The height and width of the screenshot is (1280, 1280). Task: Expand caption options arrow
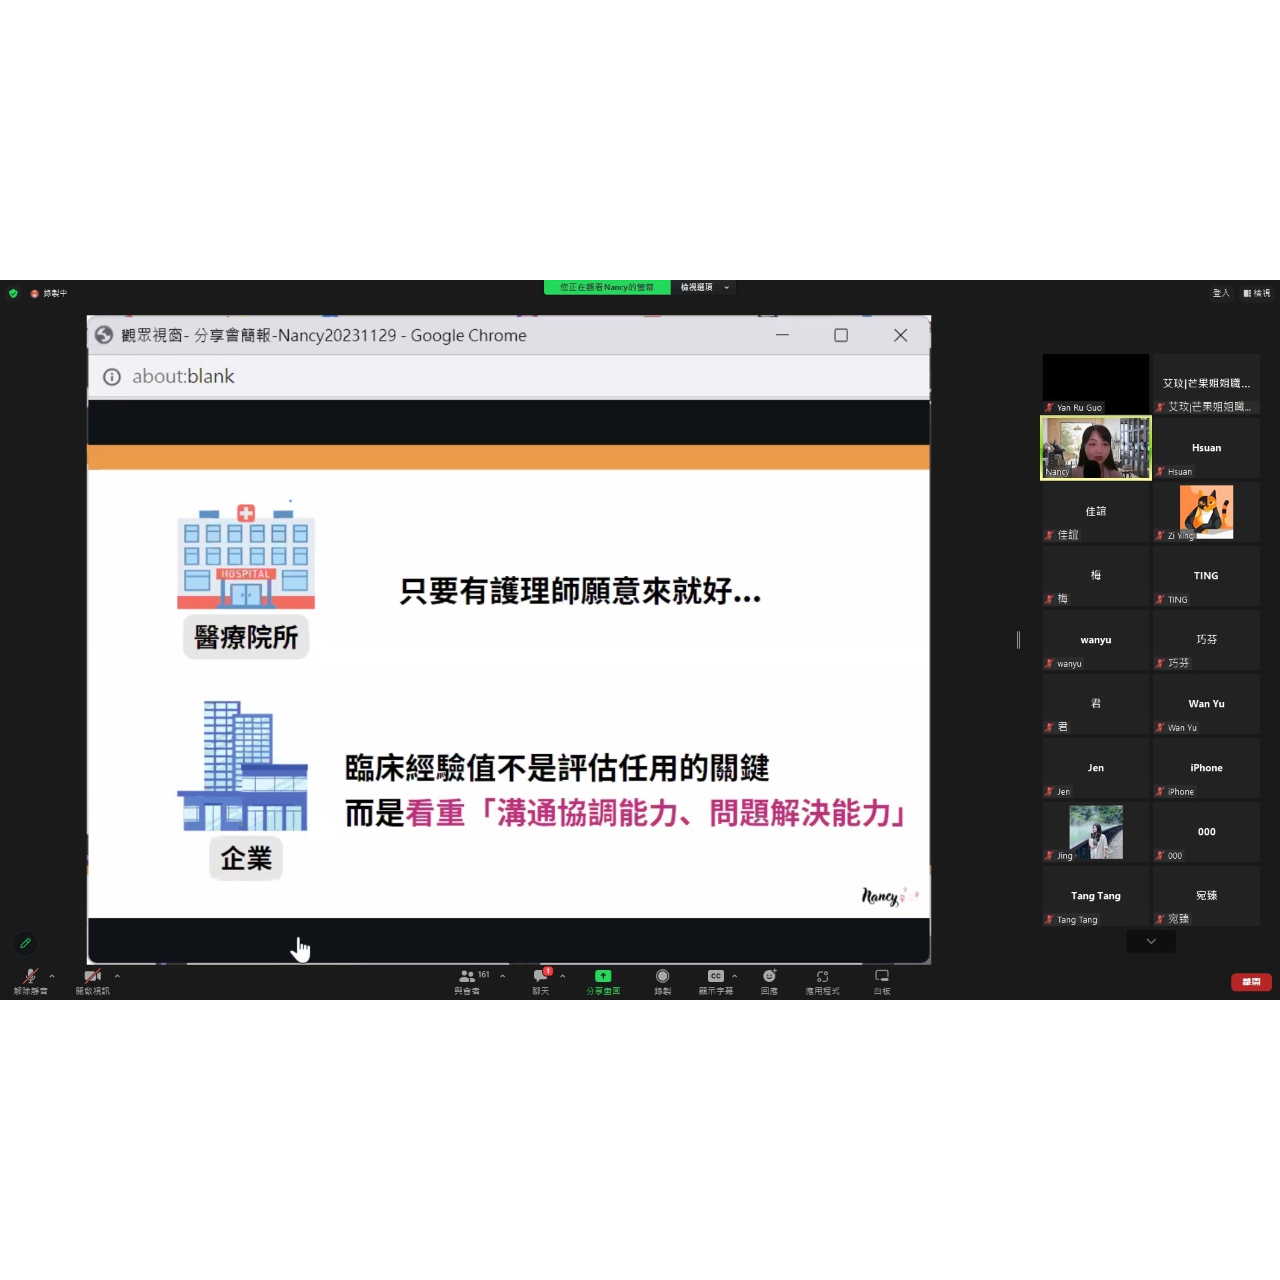(x=734, y=976)
